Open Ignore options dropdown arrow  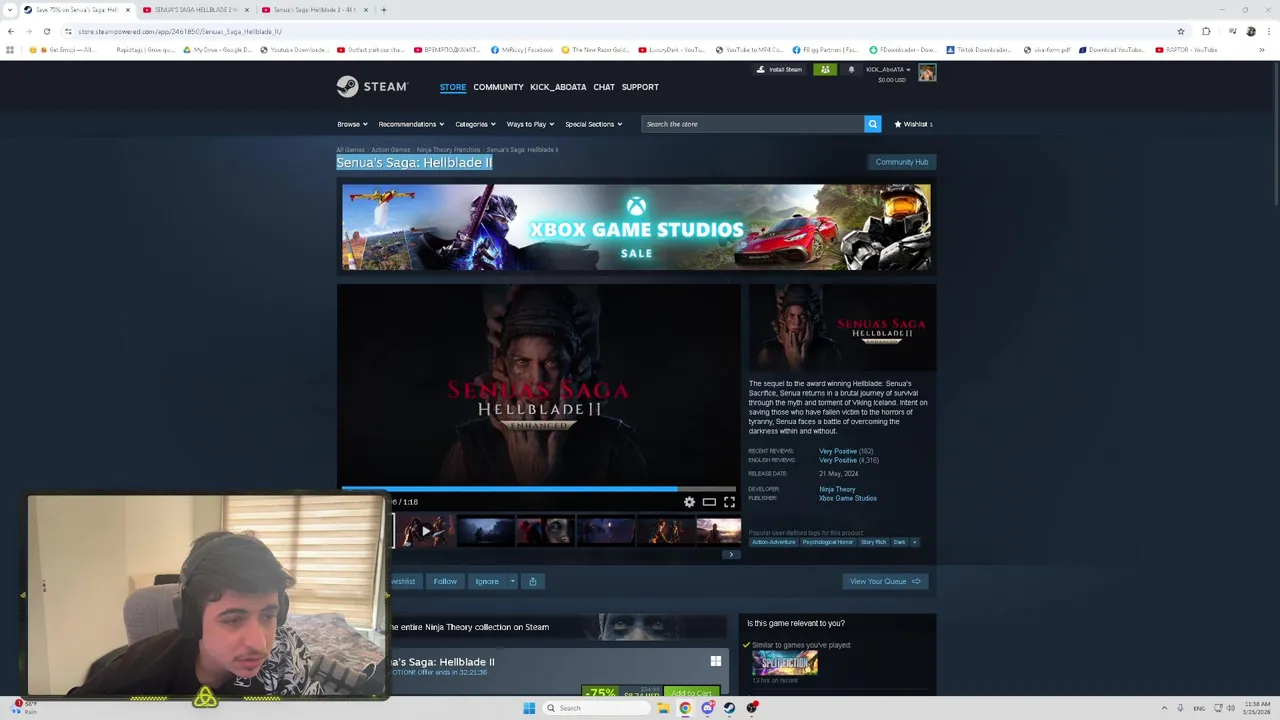tap(512, 581)
